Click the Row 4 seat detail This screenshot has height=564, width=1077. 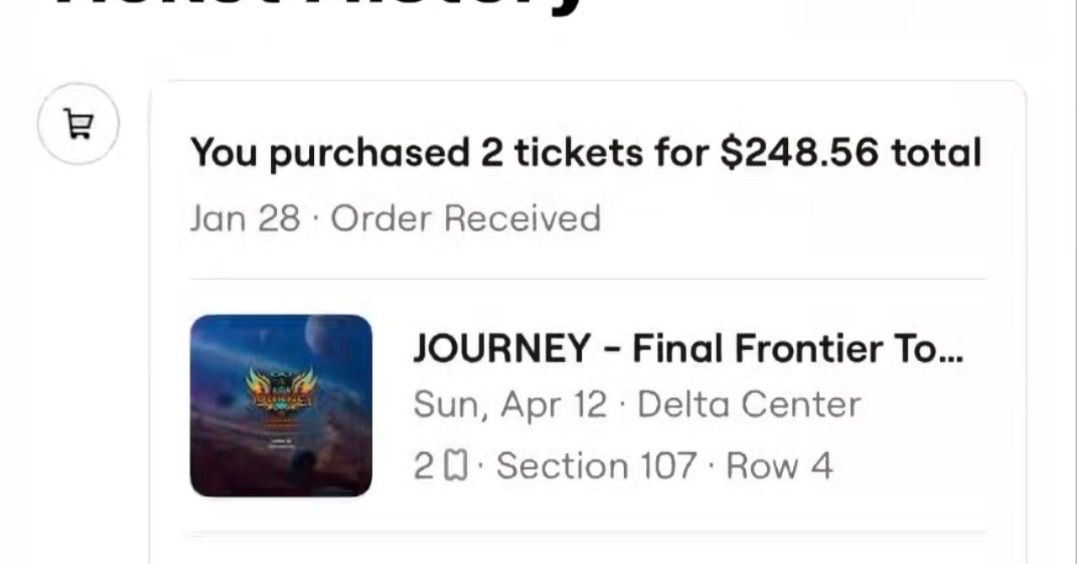(x=779, y=466)
